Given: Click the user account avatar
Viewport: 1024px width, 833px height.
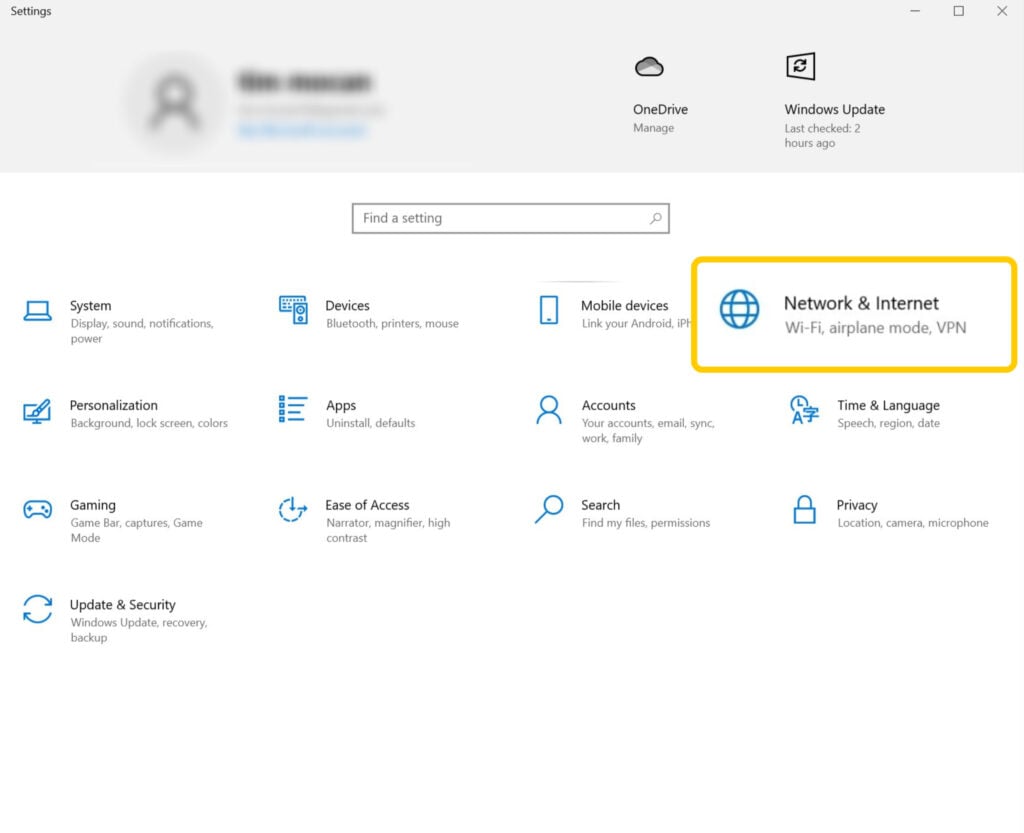Looking at the screenshot, I should 175,100.
